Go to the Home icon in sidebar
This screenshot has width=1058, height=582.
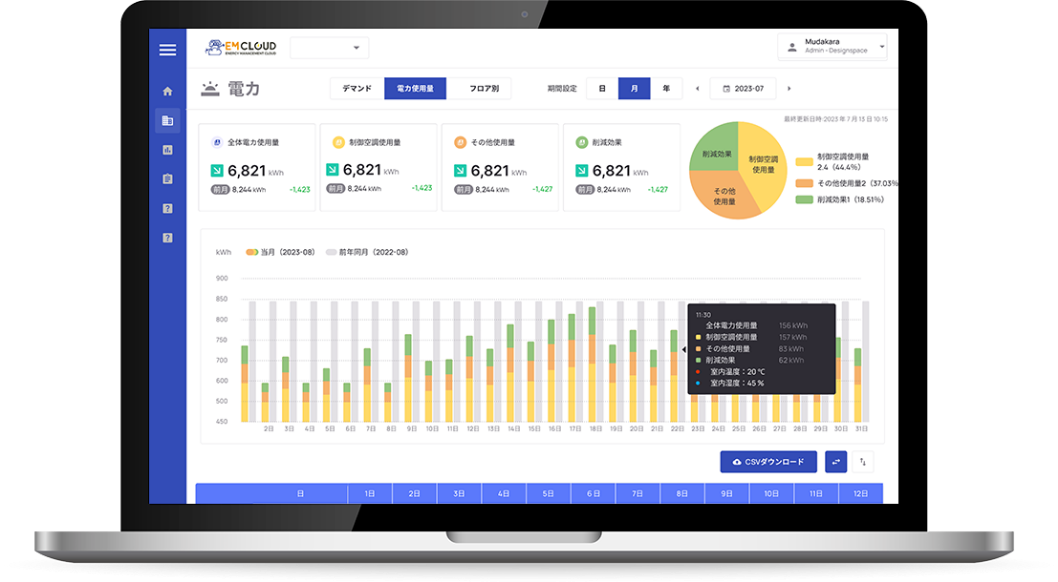pos(167,91)
